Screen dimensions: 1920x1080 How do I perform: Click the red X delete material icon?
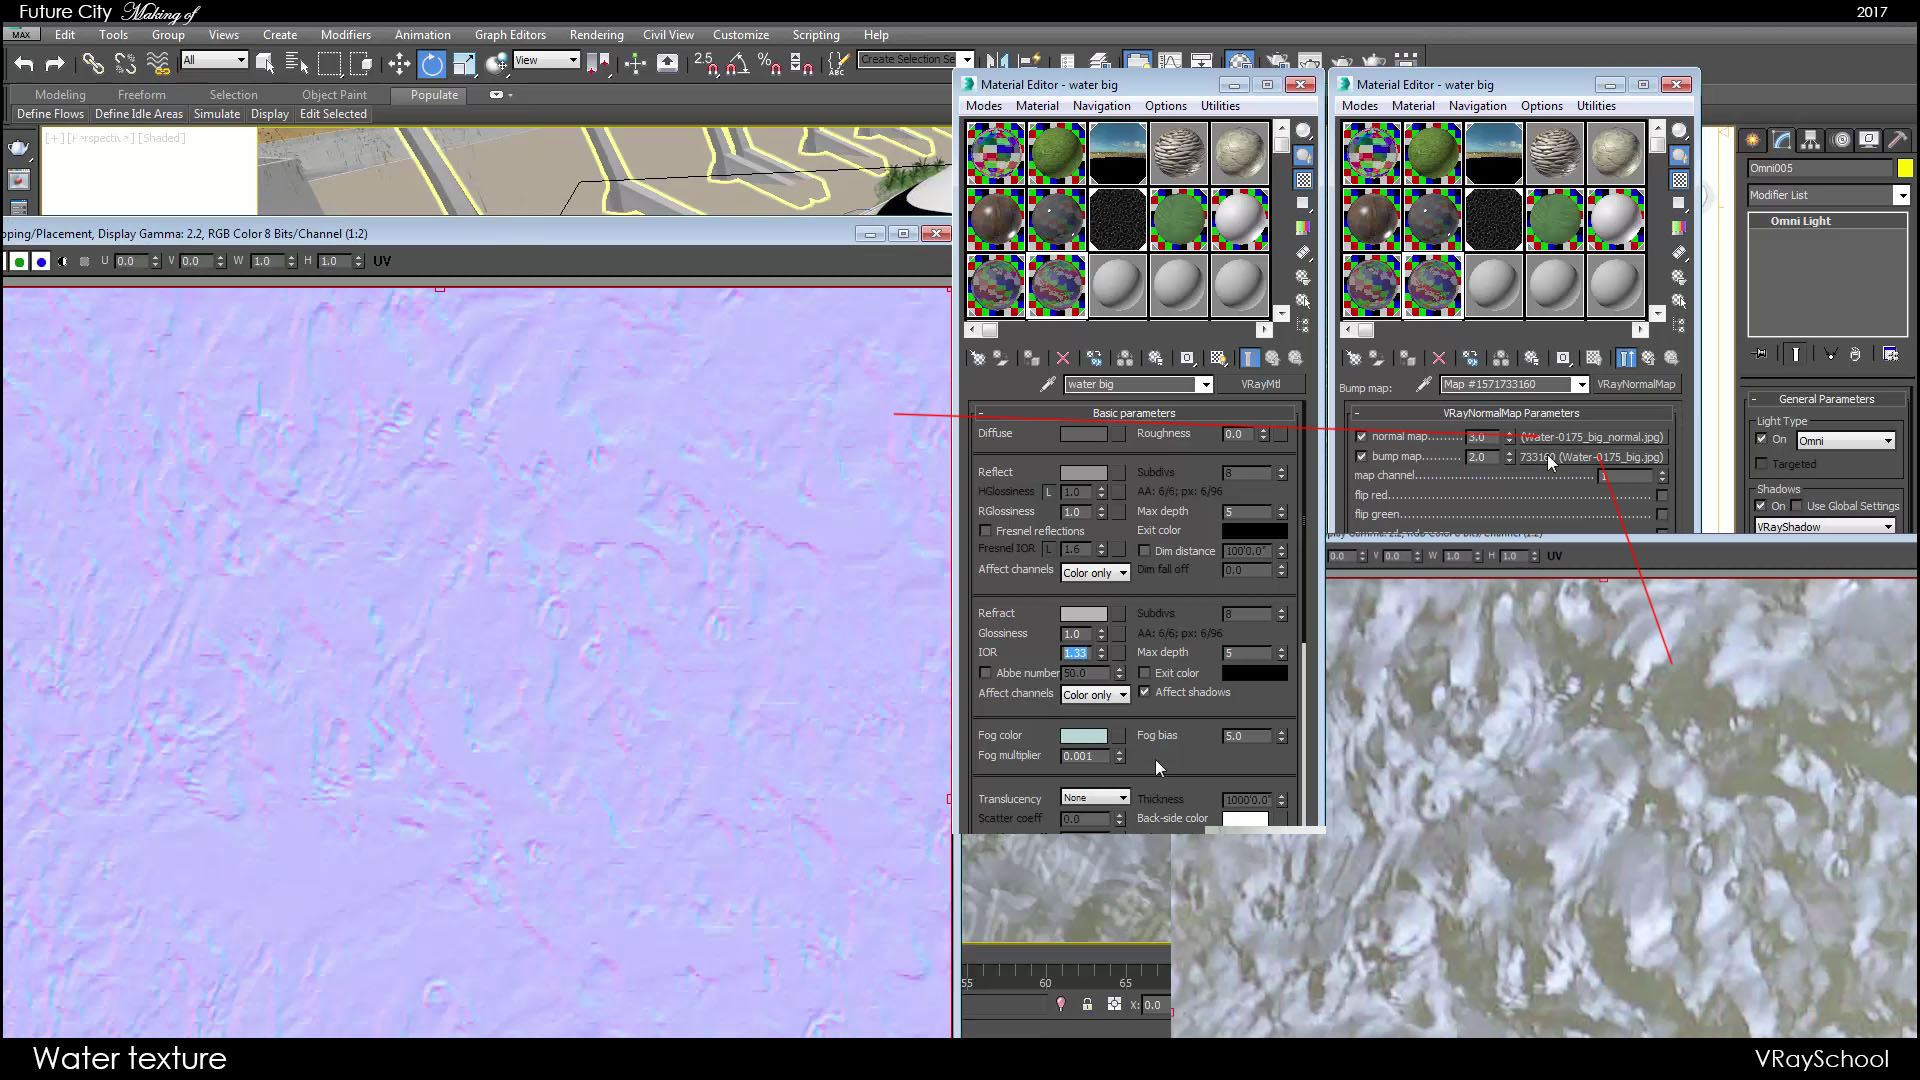click(x=1063, y=358)
